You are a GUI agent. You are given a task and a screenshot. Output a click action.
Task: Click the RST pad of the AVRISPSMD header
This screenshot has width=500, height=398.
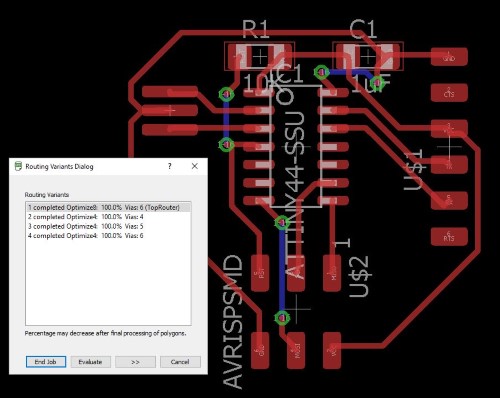tap(260, 273)
